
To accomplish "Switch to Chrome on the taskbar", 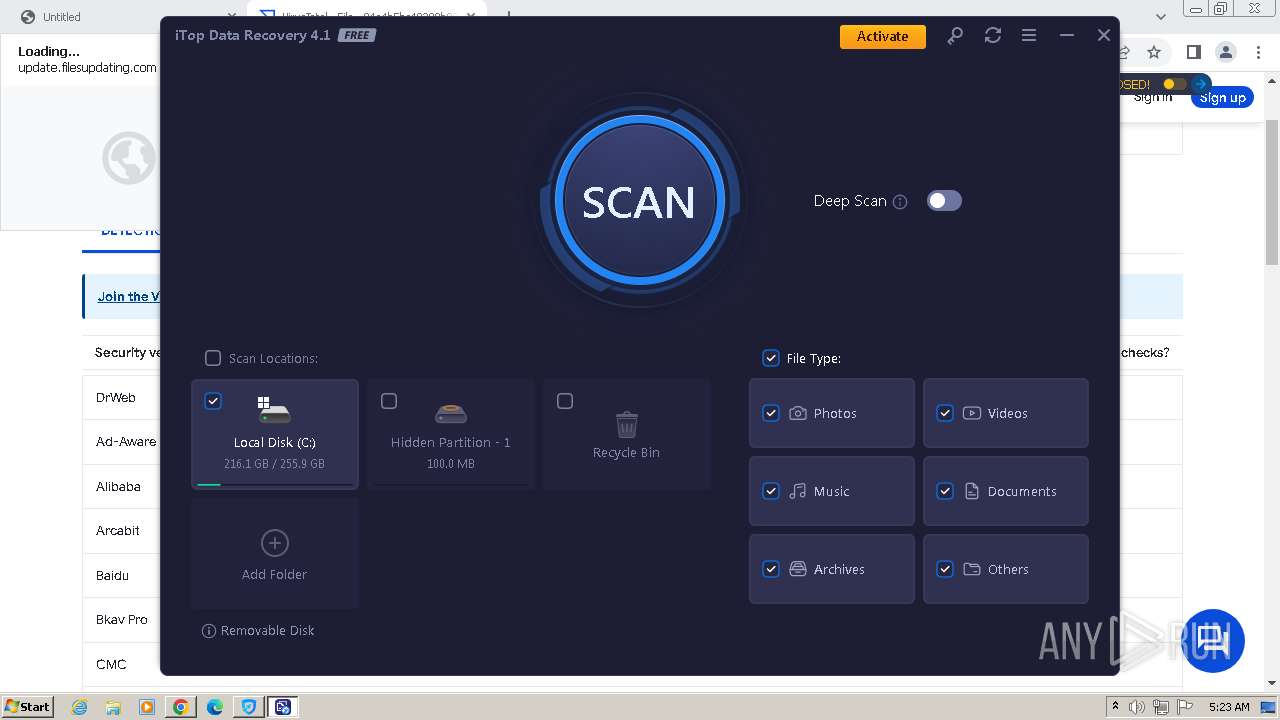I will click(x=181, y=707).
